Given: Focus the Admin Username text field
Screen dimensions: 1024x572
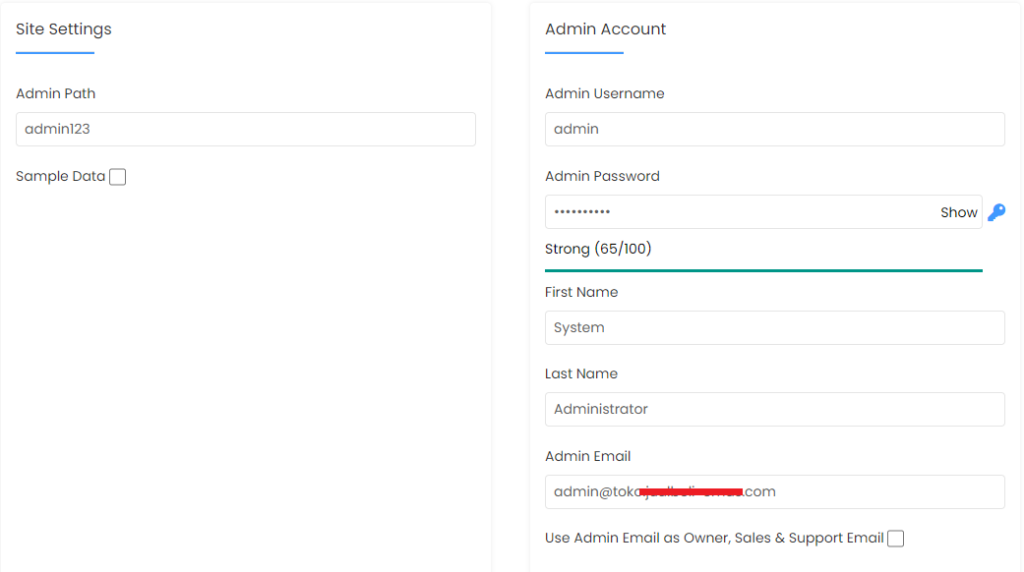Looking at the screenshot, I should click(774, 129).
